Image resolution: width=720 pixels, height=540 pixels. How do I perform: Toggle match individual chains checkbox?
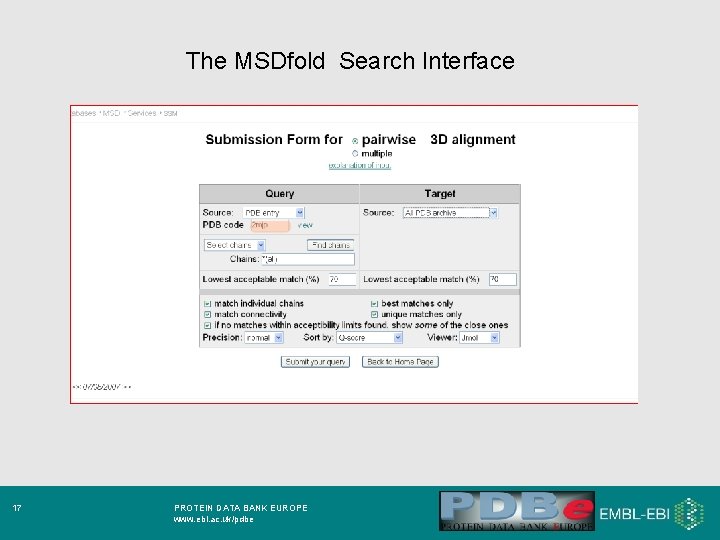click(208, 304)
